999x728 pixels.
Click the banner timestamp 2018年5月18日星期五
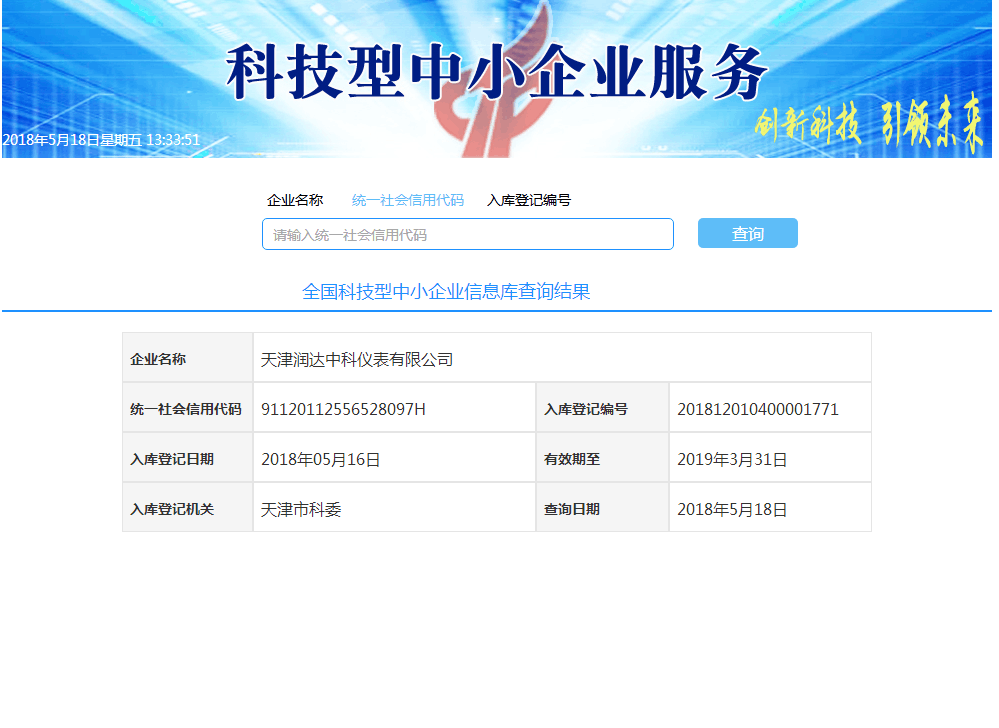(73, 139)
